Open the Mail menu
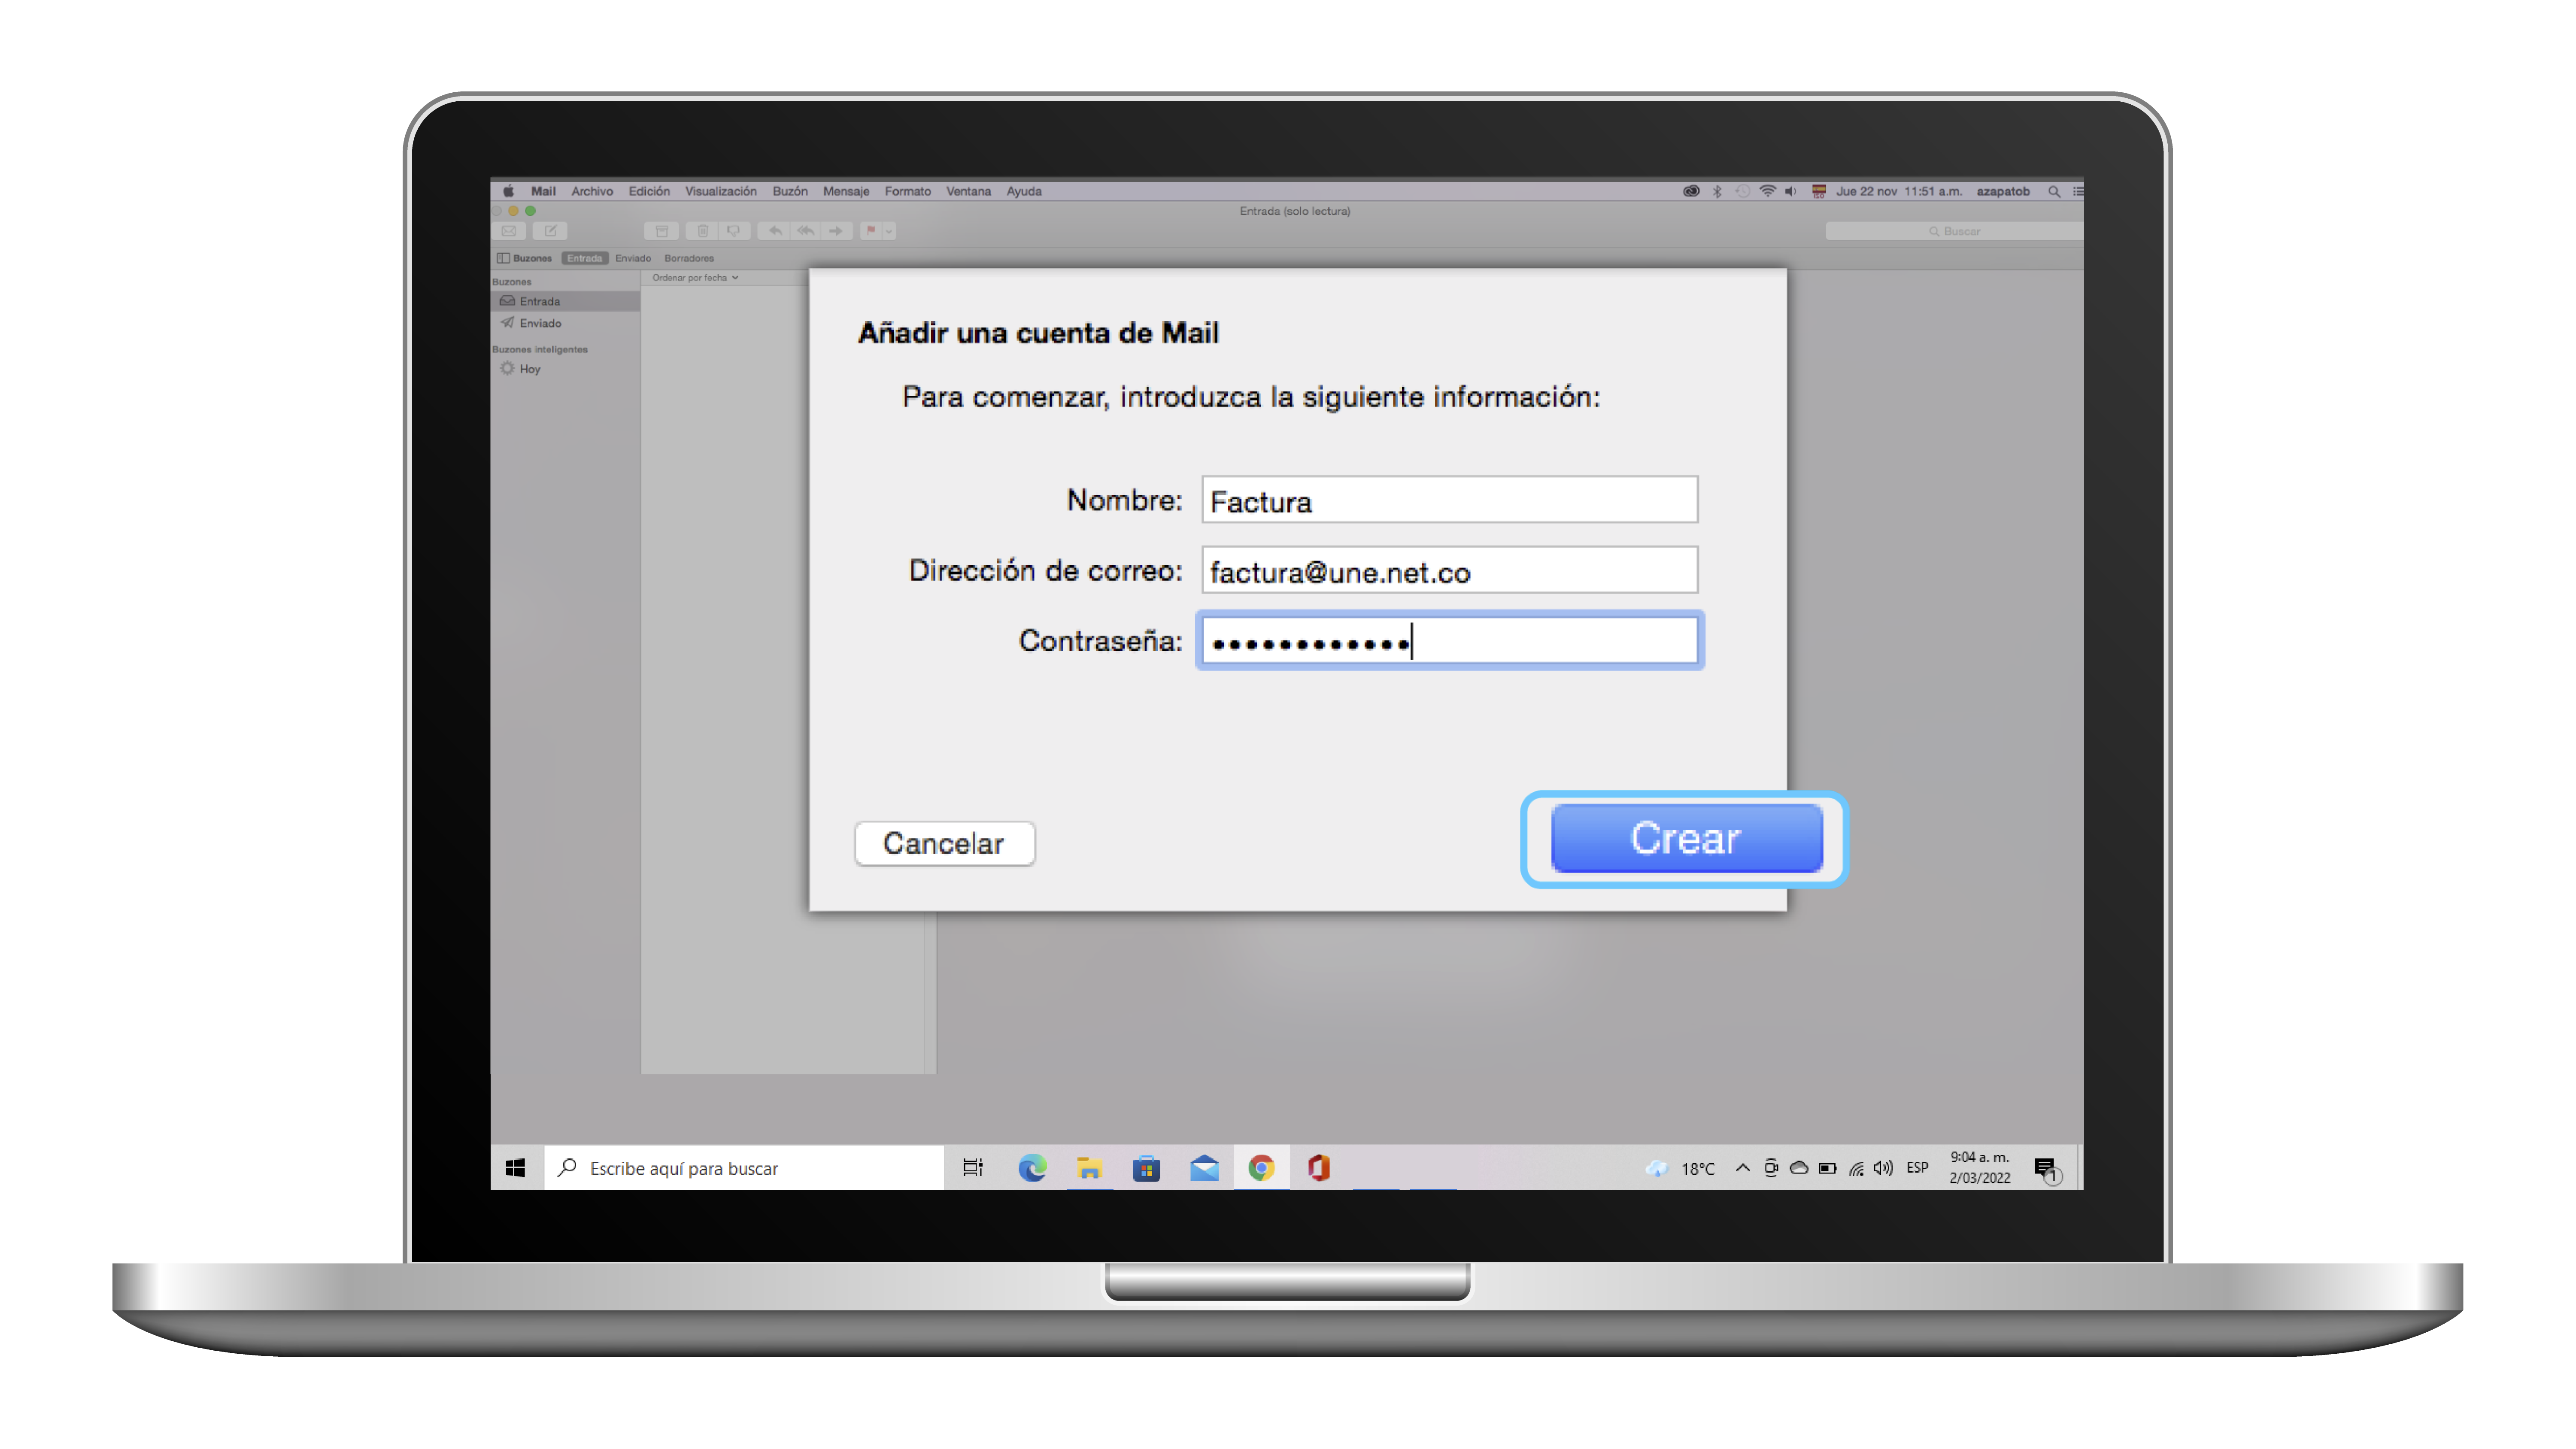The width and height of the screenshot is (2576, 1449). (543, 191)
